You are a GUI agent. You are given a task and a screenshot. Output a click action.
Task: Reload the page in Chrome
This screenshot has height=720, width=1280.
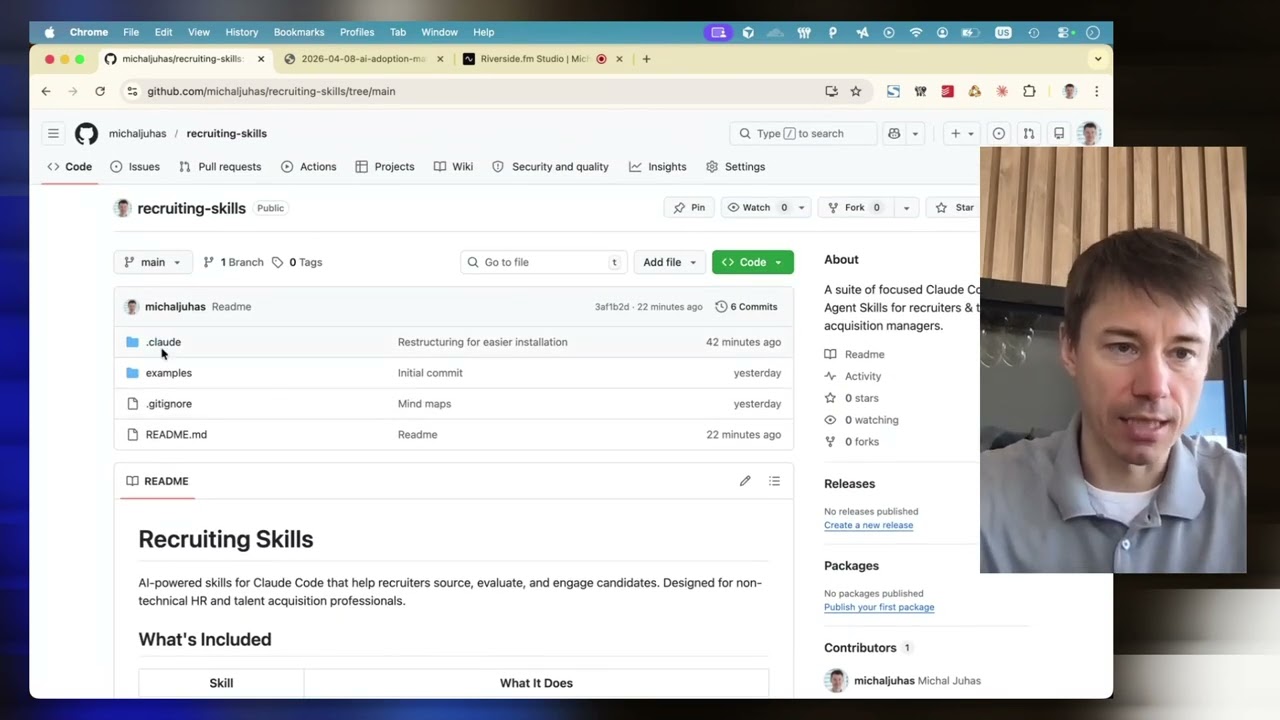click(x=100, y=91)
